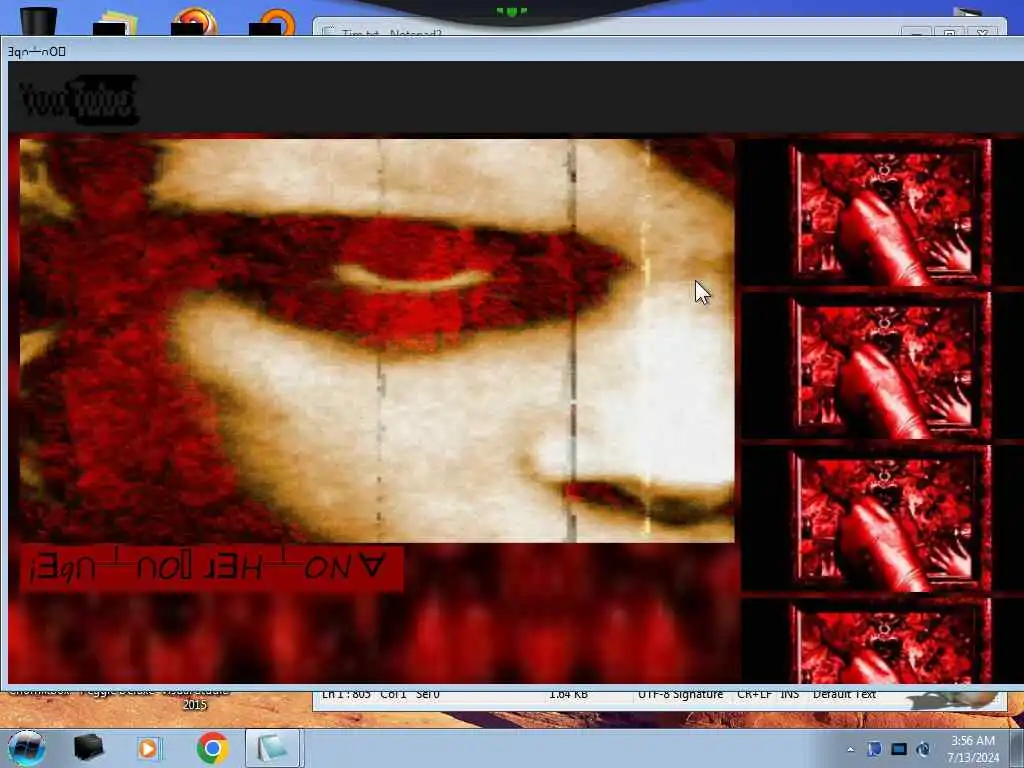Switch to Notepad2 taskbar button
This screenshot has width=1024, height=768.
[x=272, y=748]
